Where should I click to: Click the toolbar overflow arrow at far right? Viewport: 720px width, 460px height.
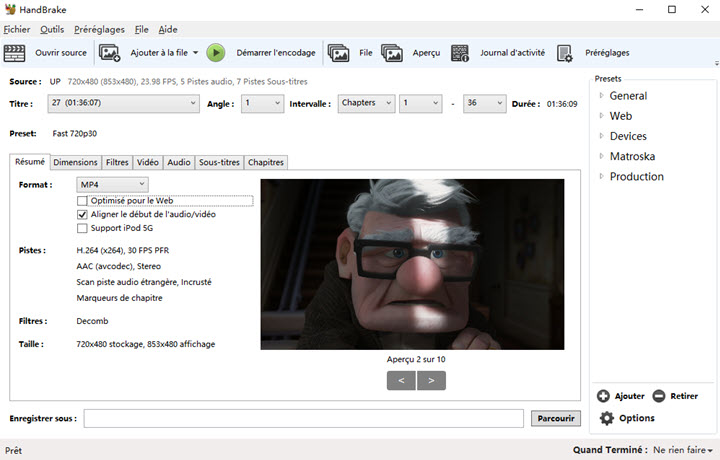coord(716,63)
